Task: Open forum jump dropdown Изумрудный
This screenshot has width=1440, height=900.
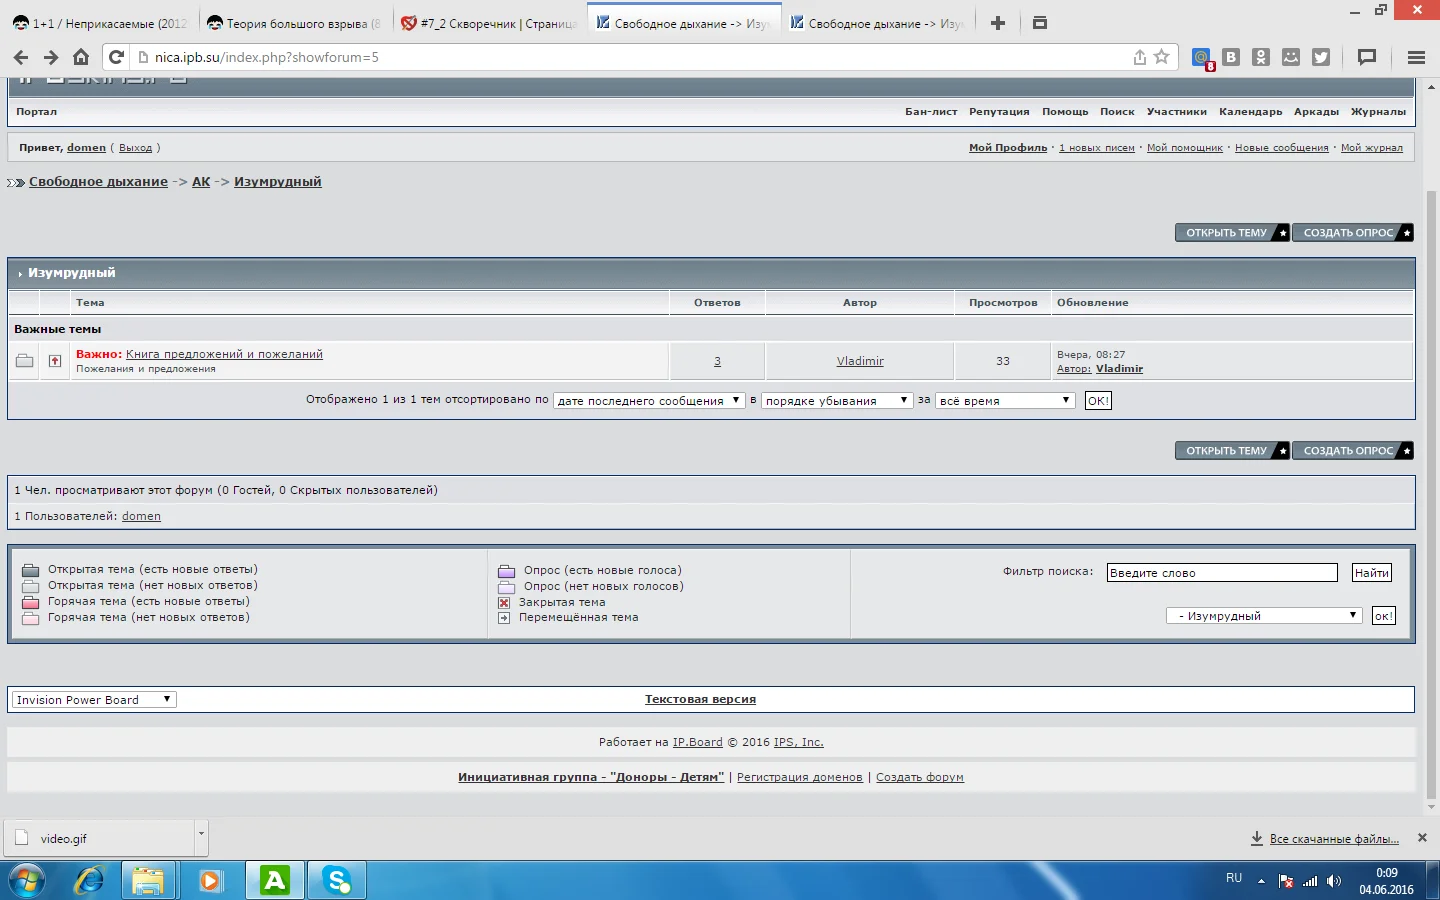Action: pyautogui.click(x=1264, y=616)
